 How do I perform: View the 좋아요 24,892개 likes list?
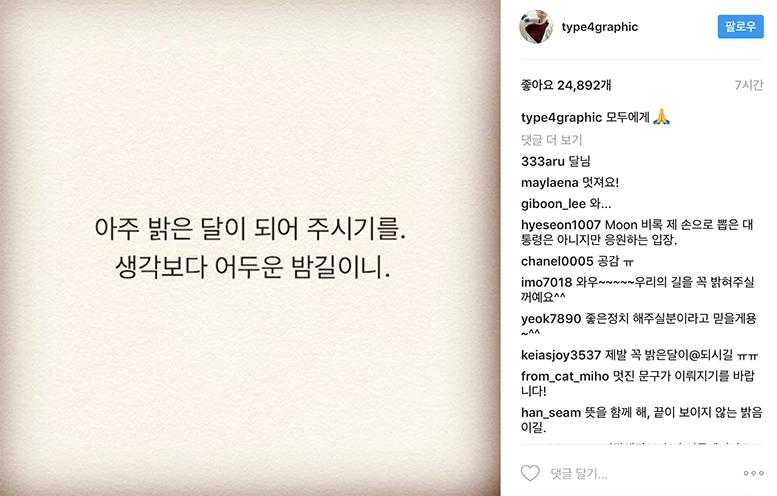click(566, 85)
